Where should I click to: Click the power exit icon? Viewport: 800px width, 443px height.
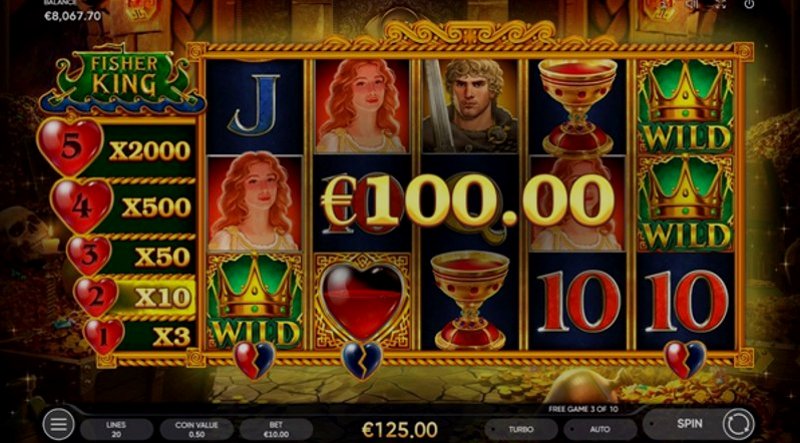(x=749, y=4)
